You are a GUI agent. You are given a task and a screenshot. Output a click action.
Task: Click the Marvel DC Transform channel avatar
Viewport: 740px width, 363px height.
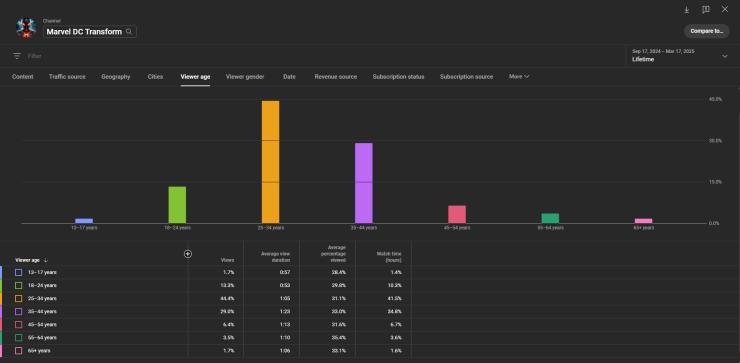tap(26, 28)
